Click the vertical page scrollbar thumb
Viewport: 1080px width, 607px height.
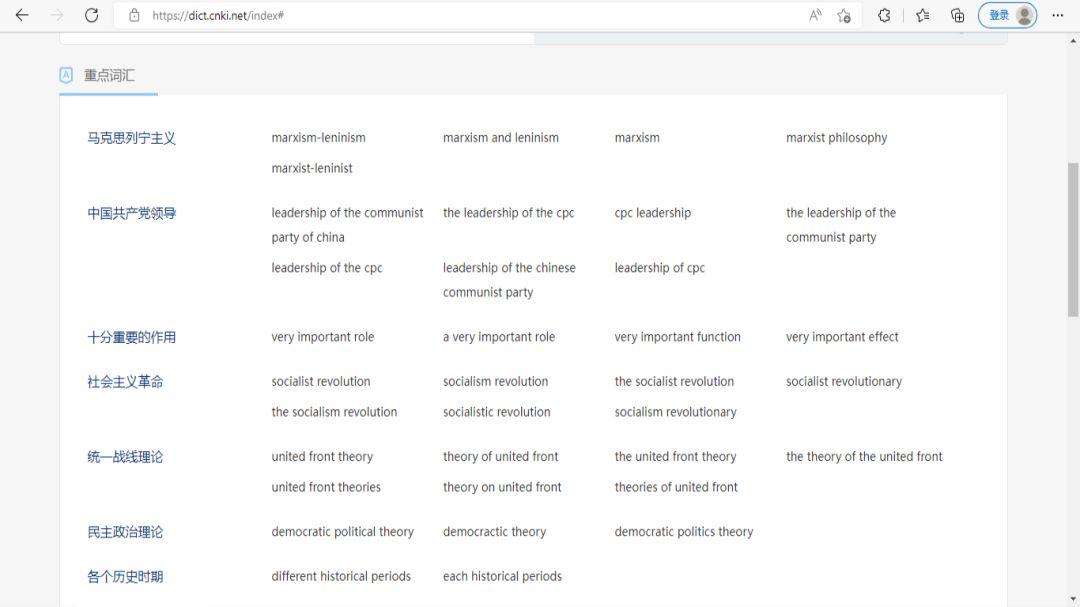pos(1073,240)
